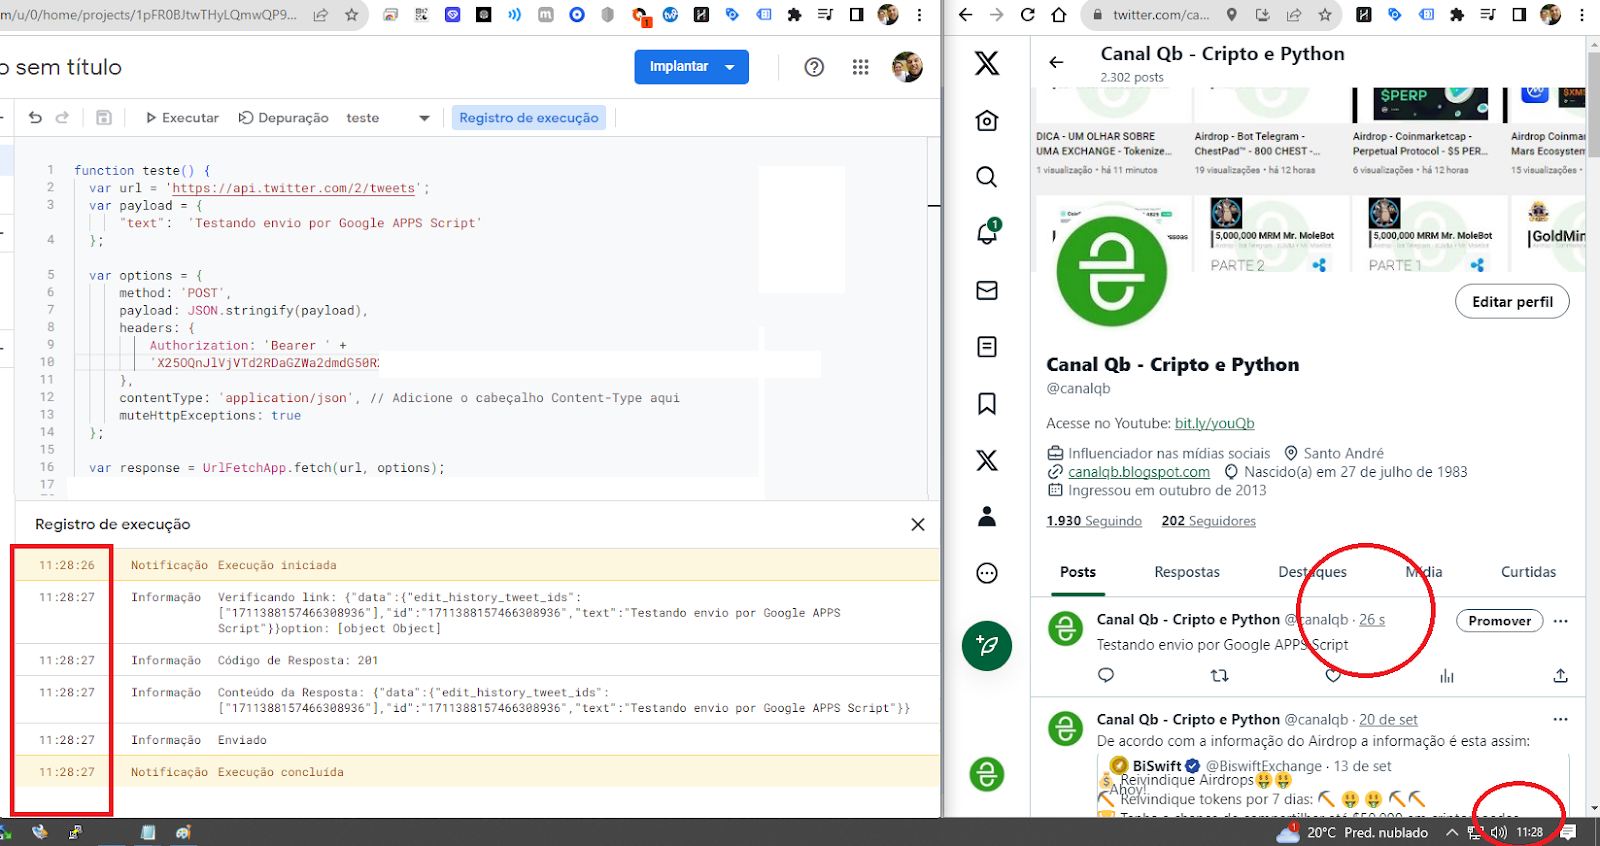
Task: Open the bit.ly/youQb link
Action: [x=1214, y=423]
